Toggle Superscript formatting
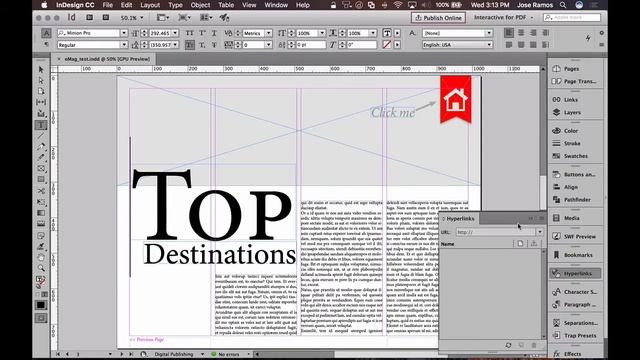 202,33
